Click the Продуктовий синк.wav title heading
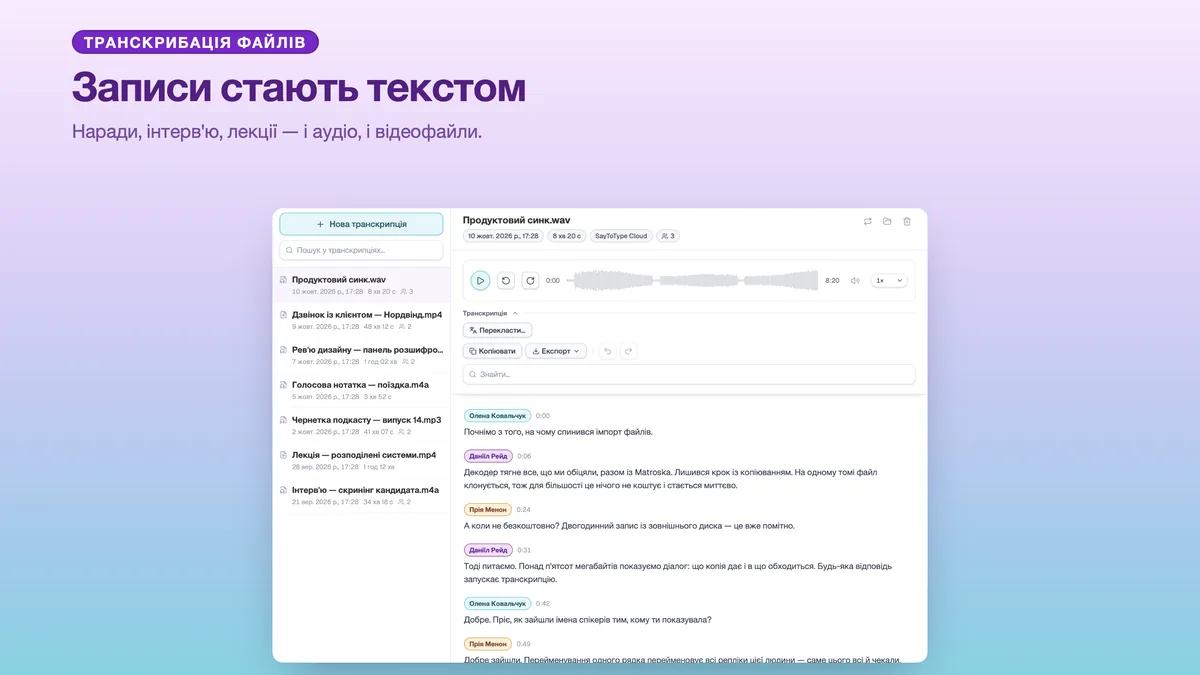The width and height of the screenshot is (1200, 675). 517,220
